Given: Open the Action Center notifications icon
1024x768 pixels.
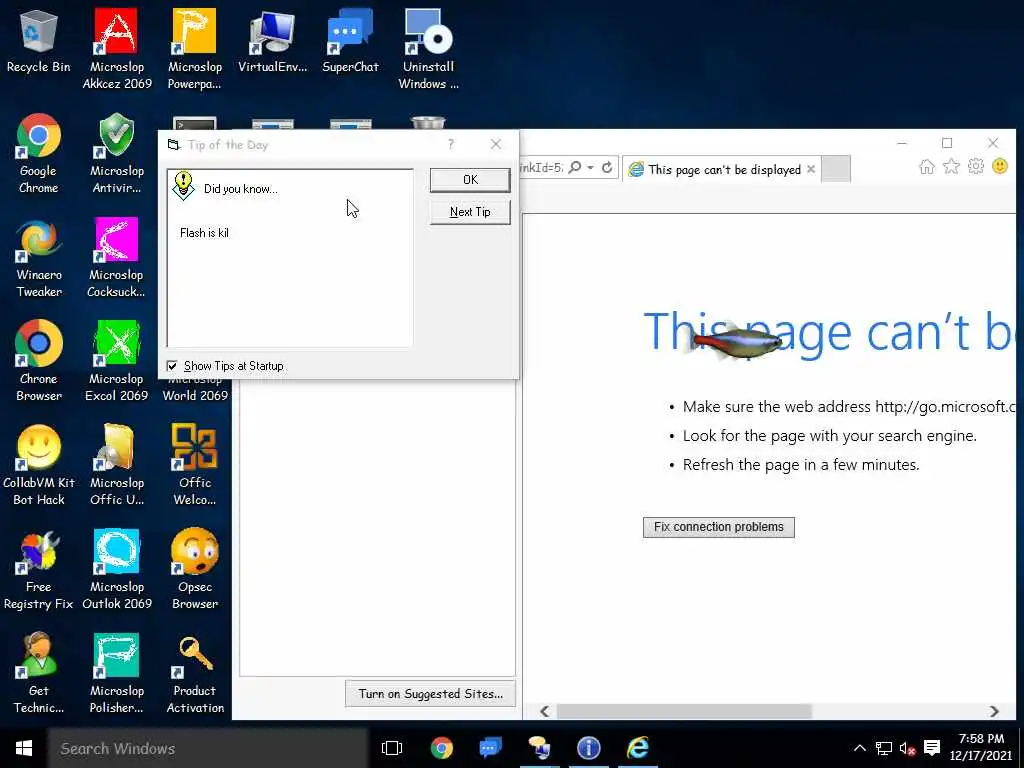Looking at the screenshot, I should [932, 748].
